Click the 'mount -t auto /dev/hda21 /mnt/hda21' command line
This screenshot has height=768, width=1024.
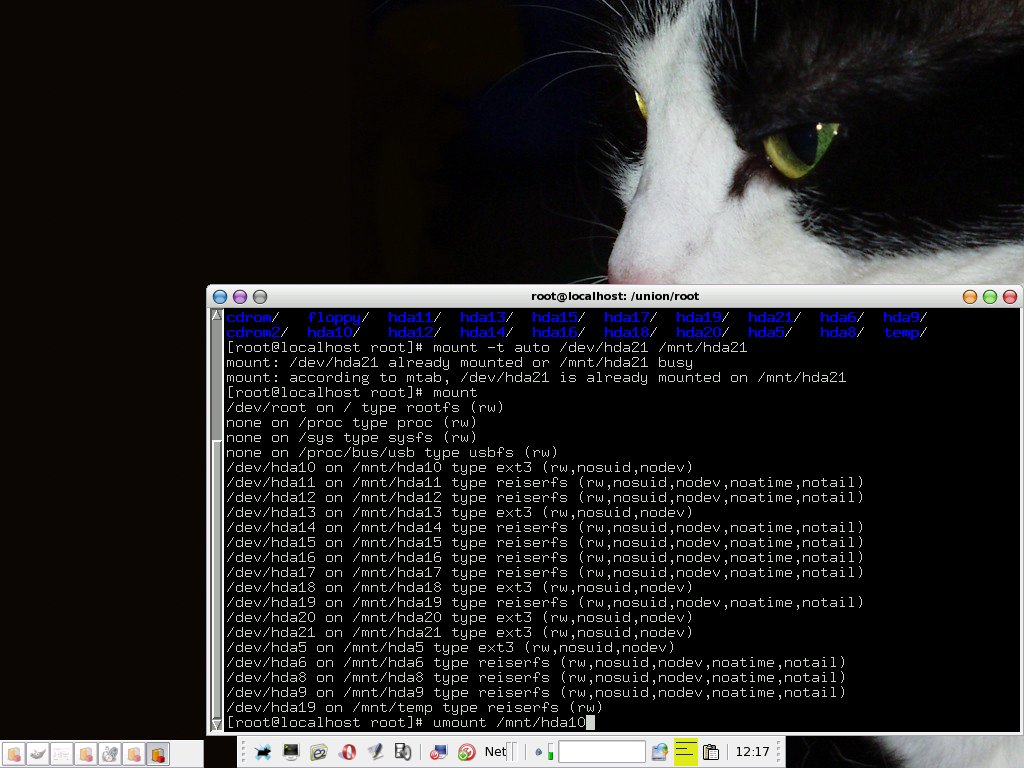point(486,347)
